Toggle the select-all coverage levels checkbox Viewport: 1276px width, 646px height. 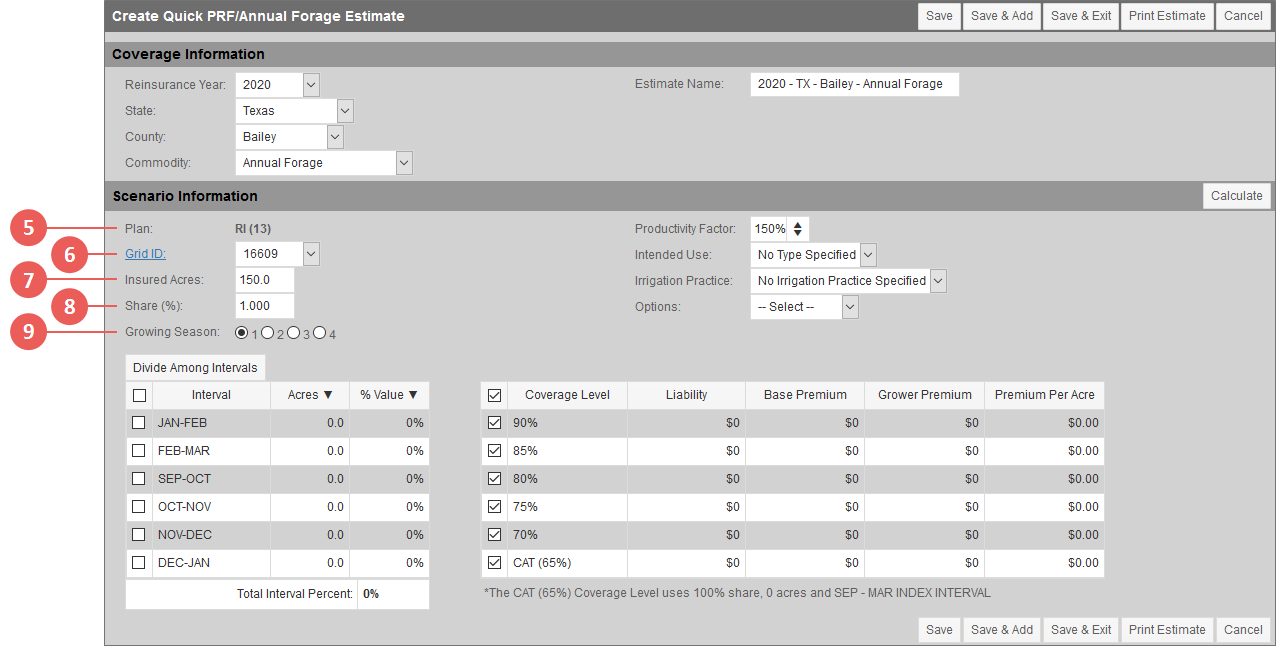coord(494,394)
